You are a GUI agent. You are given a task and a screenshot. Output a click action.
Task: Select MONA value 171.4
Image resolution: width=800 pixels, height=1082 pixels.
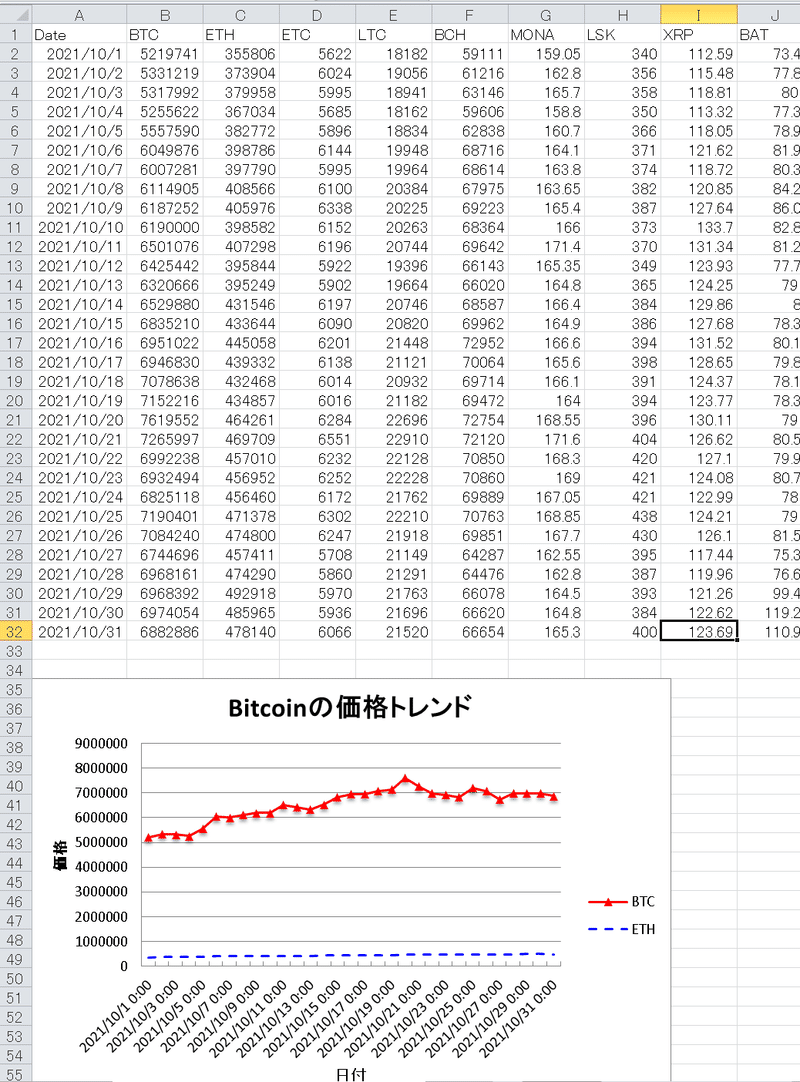[547, 246]
